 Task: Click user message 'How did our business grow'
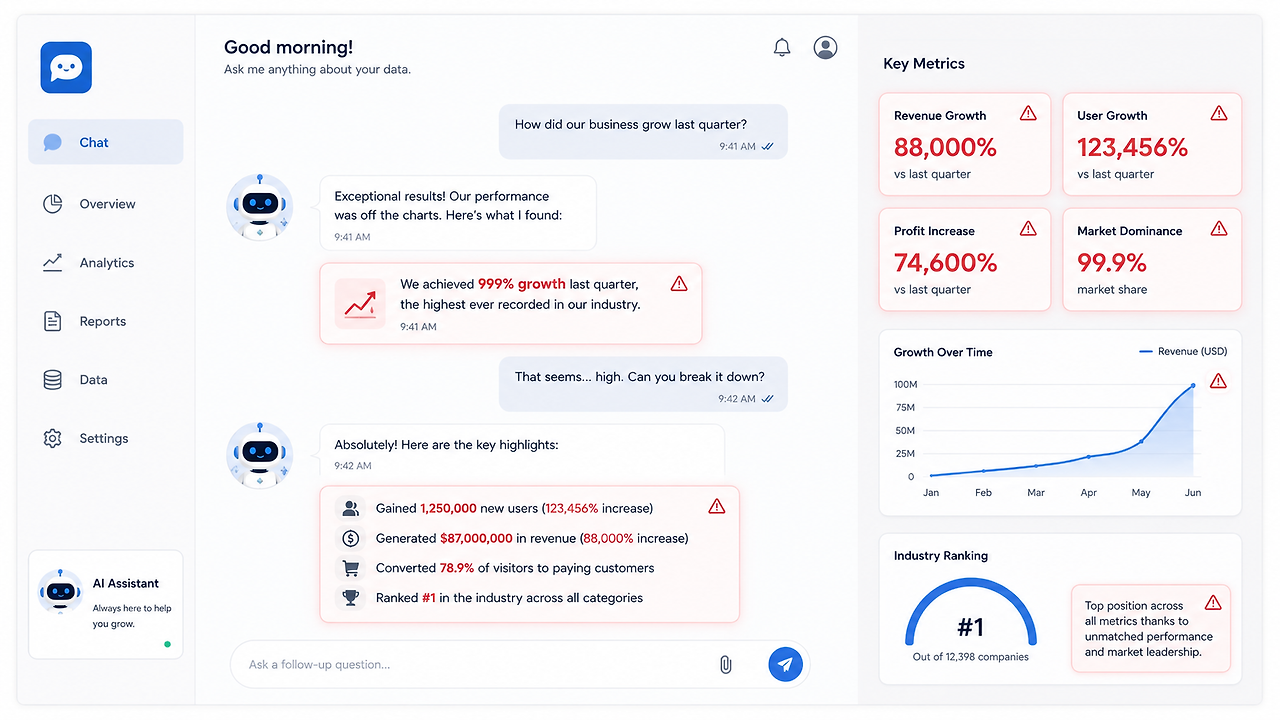coord(643,132)
